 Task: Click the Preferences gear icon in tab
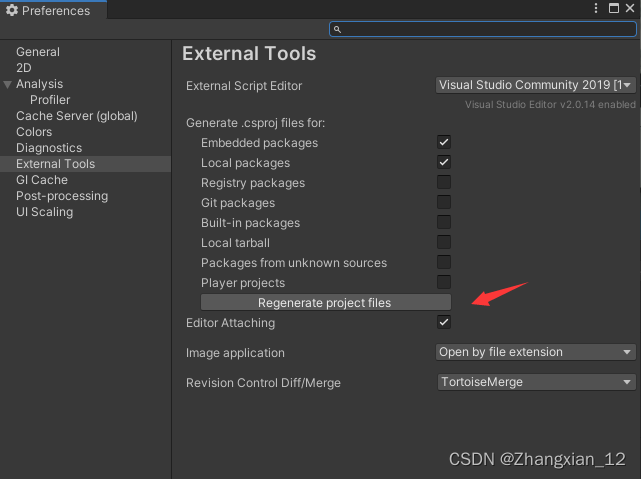pos(12,10)
